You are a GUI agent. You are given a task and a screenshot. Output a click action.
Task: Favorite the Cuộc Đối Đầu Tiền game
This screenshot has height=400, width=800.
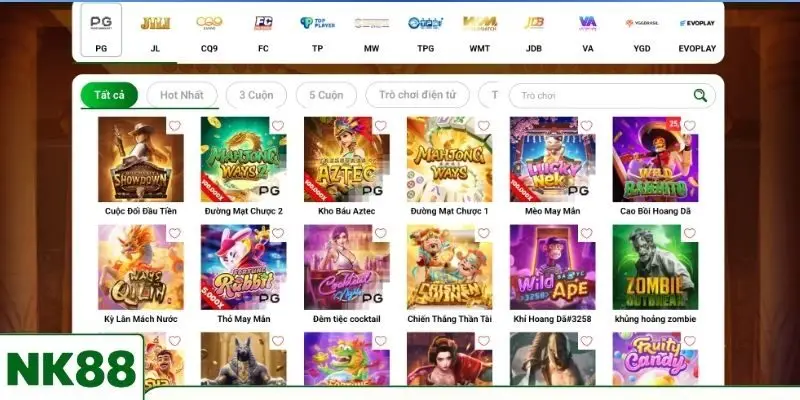click(x=175, y=126)
